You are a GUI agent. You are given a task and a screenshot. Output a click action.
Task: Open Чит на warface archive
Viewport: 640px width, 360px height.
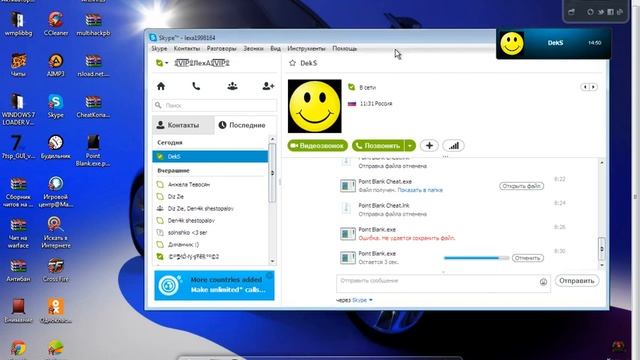tap(18, 233)
